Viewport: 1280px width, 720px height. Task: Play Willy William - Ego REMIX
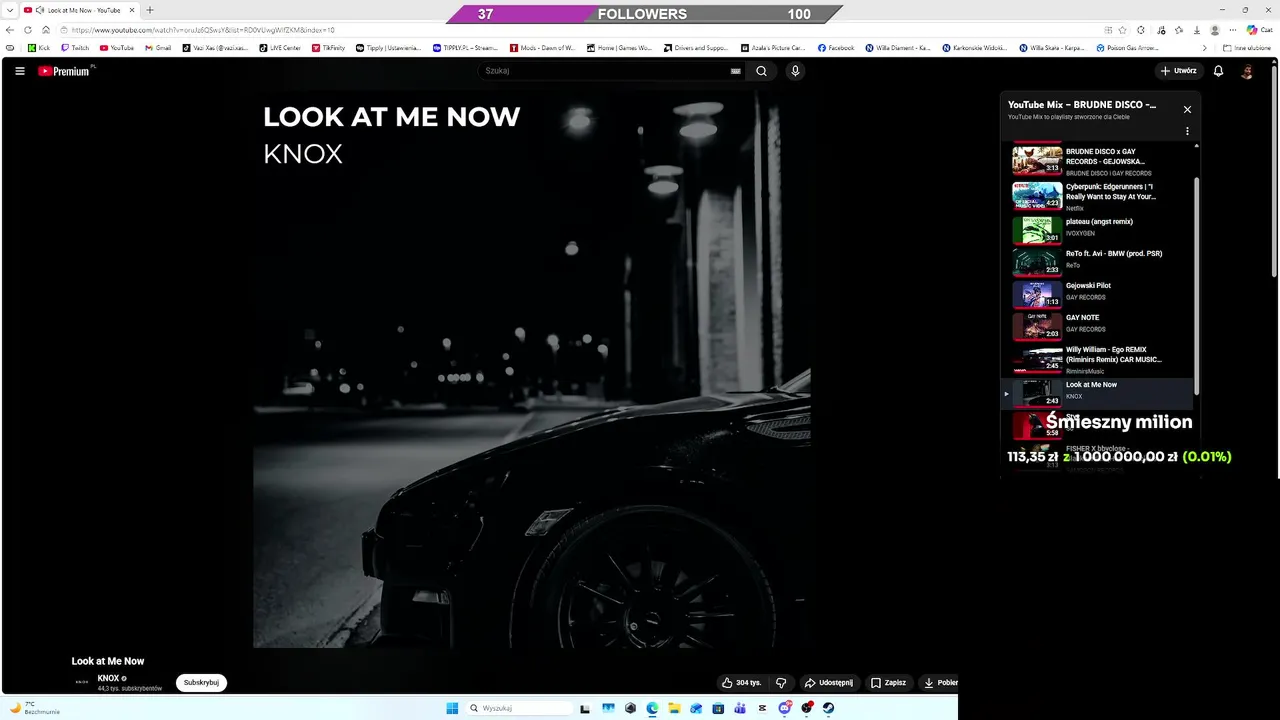pyautogui.click(x=1097, y=359)
